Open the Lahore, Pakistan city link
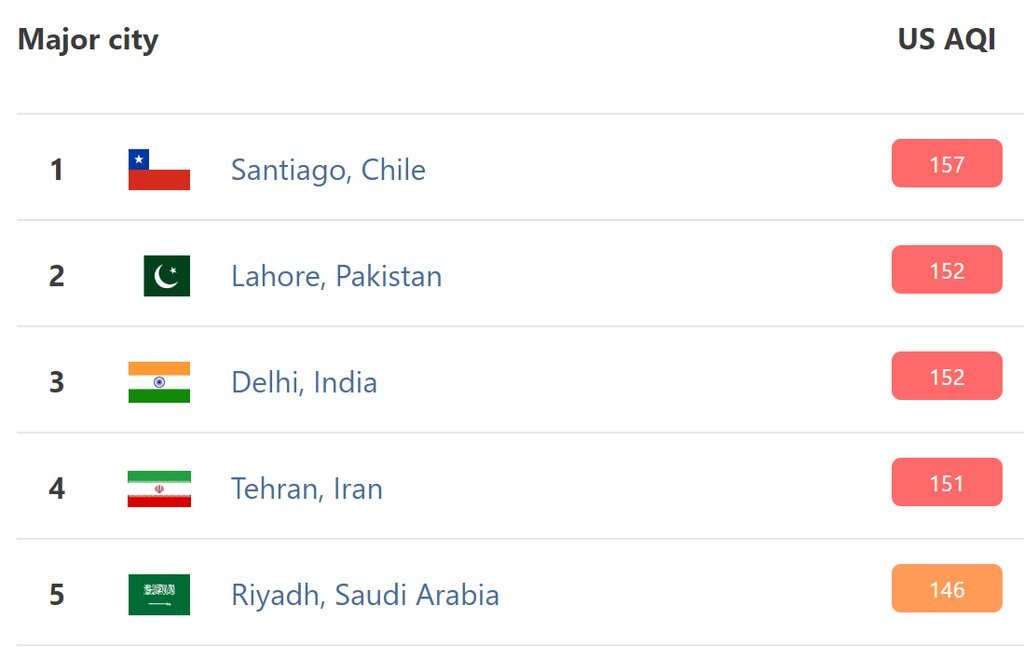The height and width of the screenshot is (647, 1024). 336,276
